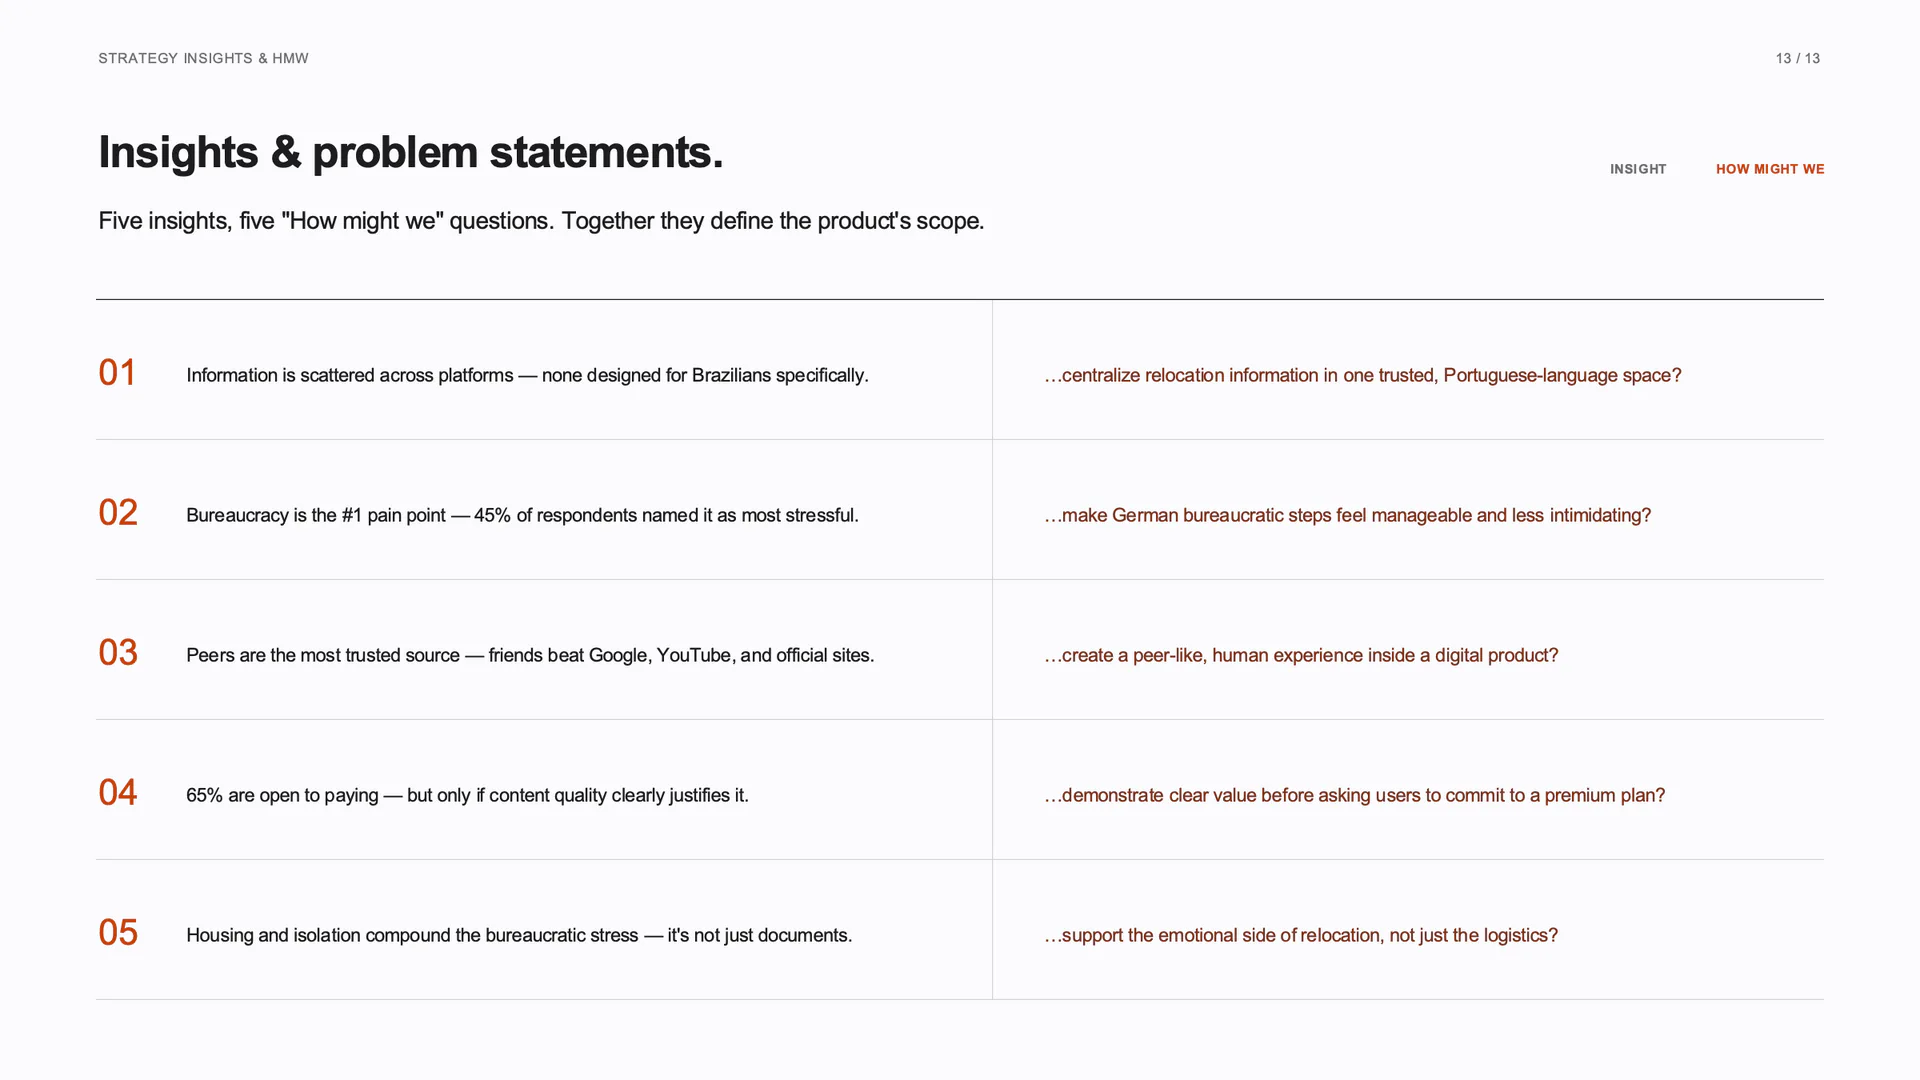Click the 03 insight number
Viewport: 1920px width, 1080px height.
click(x=118, y=653)
